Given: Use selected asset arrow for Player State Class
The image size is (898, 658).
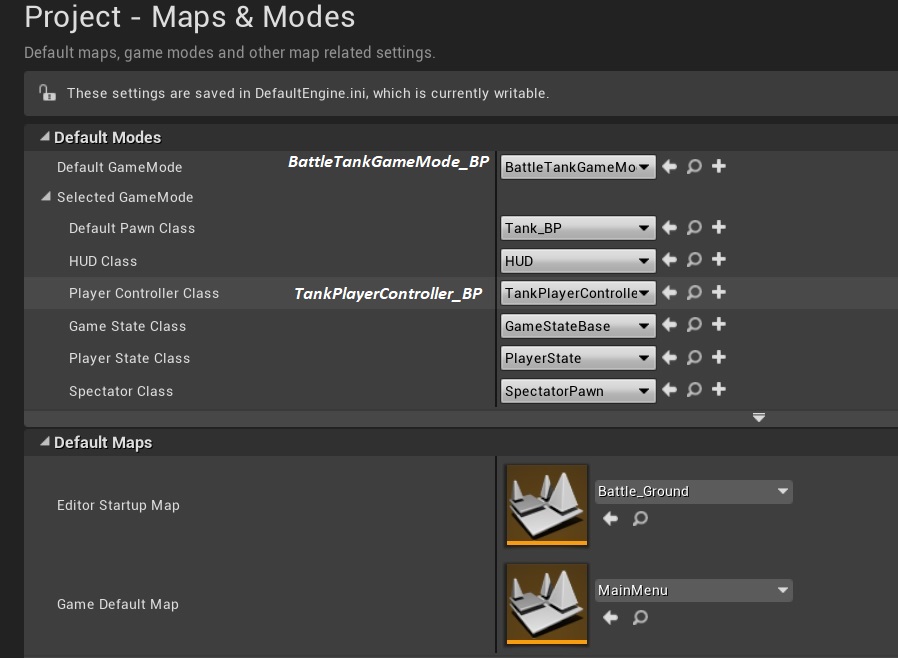Looking at the screenshot, I should point(670,358).
